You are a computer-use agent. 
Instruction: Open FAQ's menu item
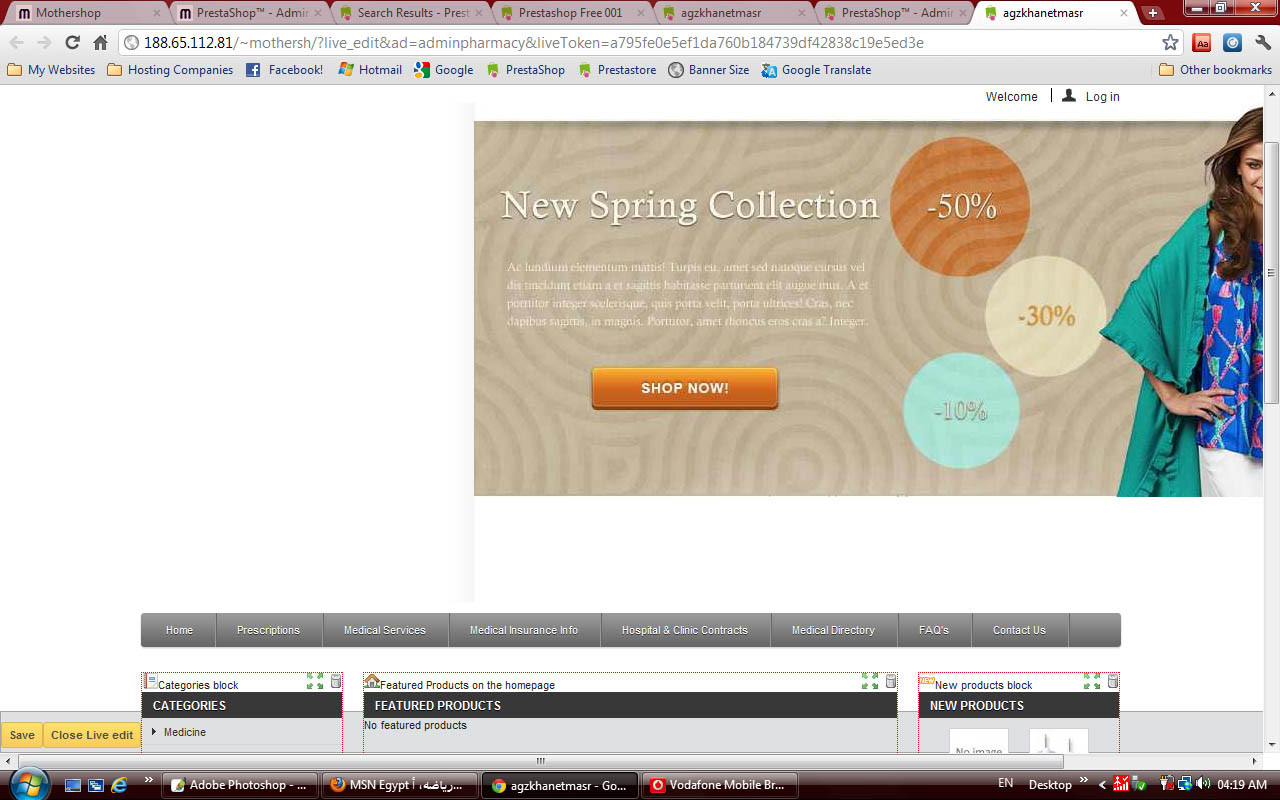(x=934, y=630)
